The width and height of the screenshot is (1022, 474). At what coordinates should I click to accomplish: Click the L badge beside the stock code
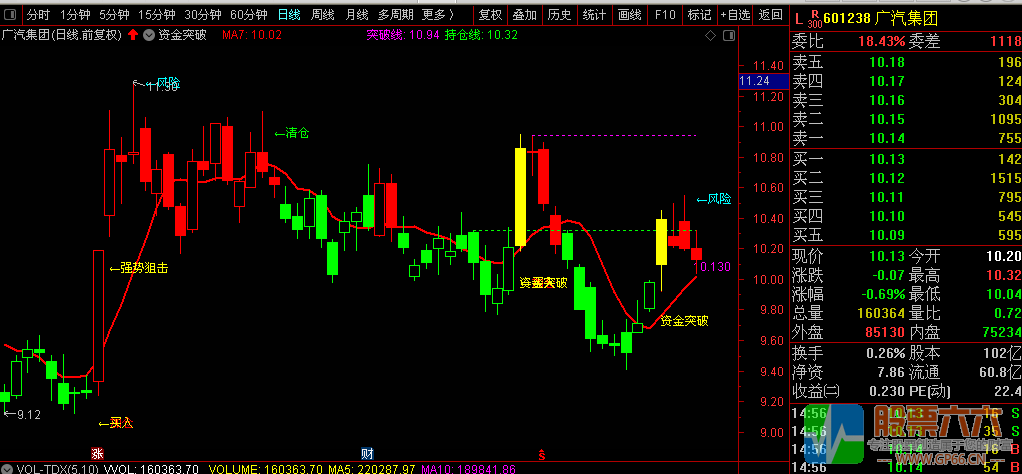tap(799, 18)
